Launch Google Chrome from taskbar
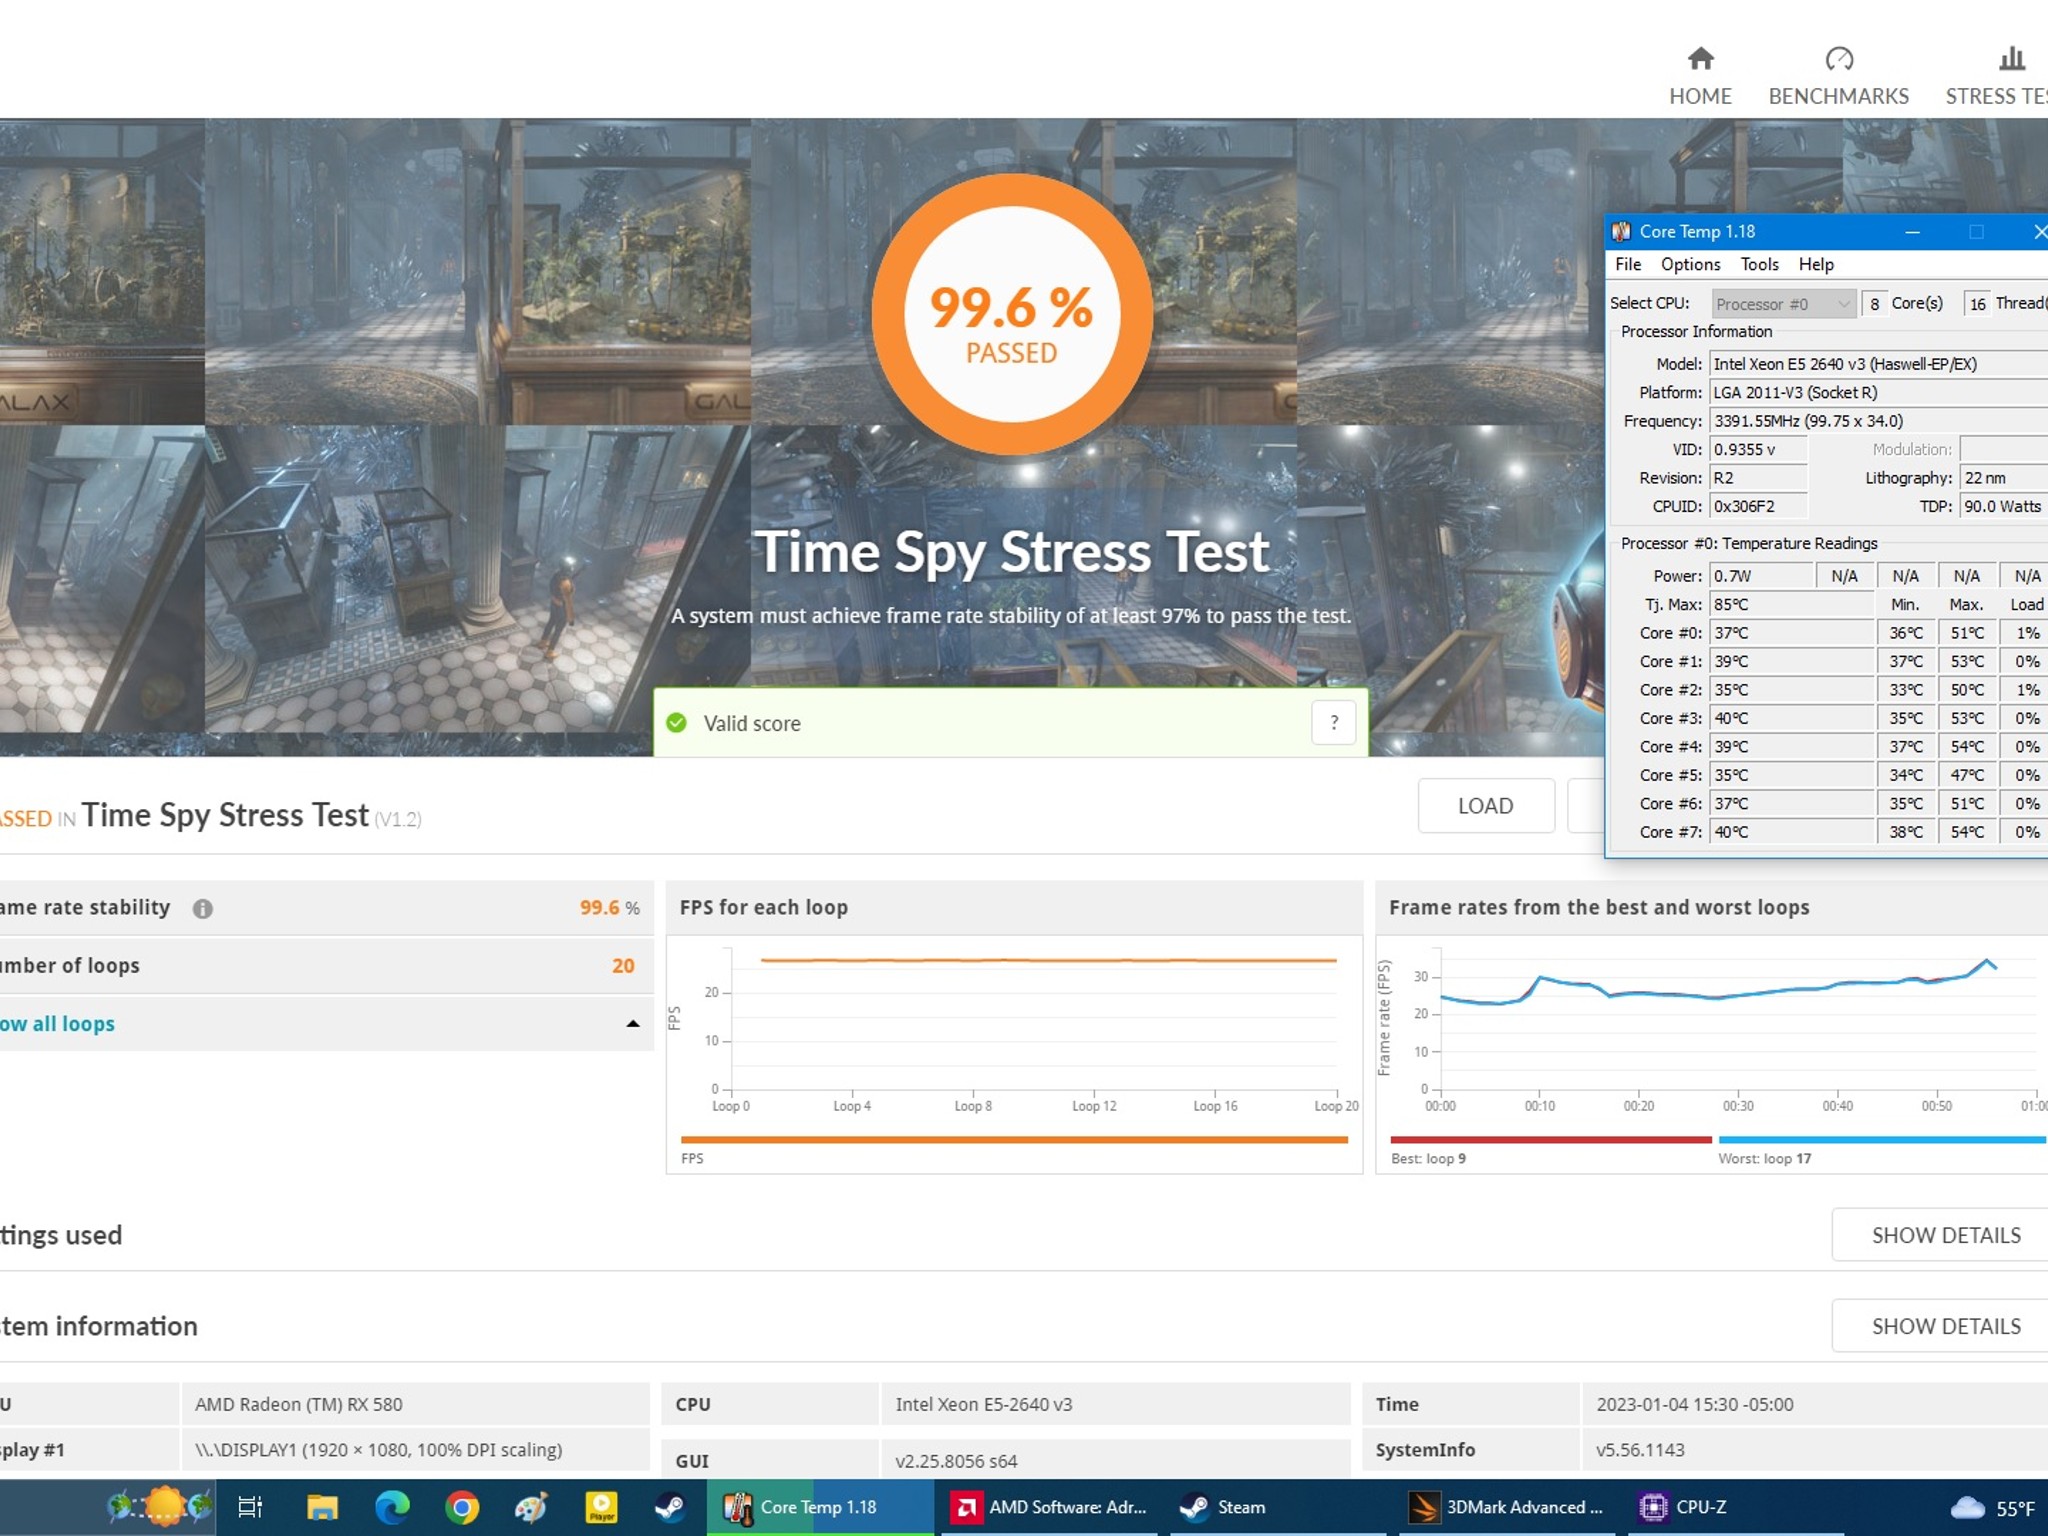Screen dimensions: 2048x1536 [462, 1507]
